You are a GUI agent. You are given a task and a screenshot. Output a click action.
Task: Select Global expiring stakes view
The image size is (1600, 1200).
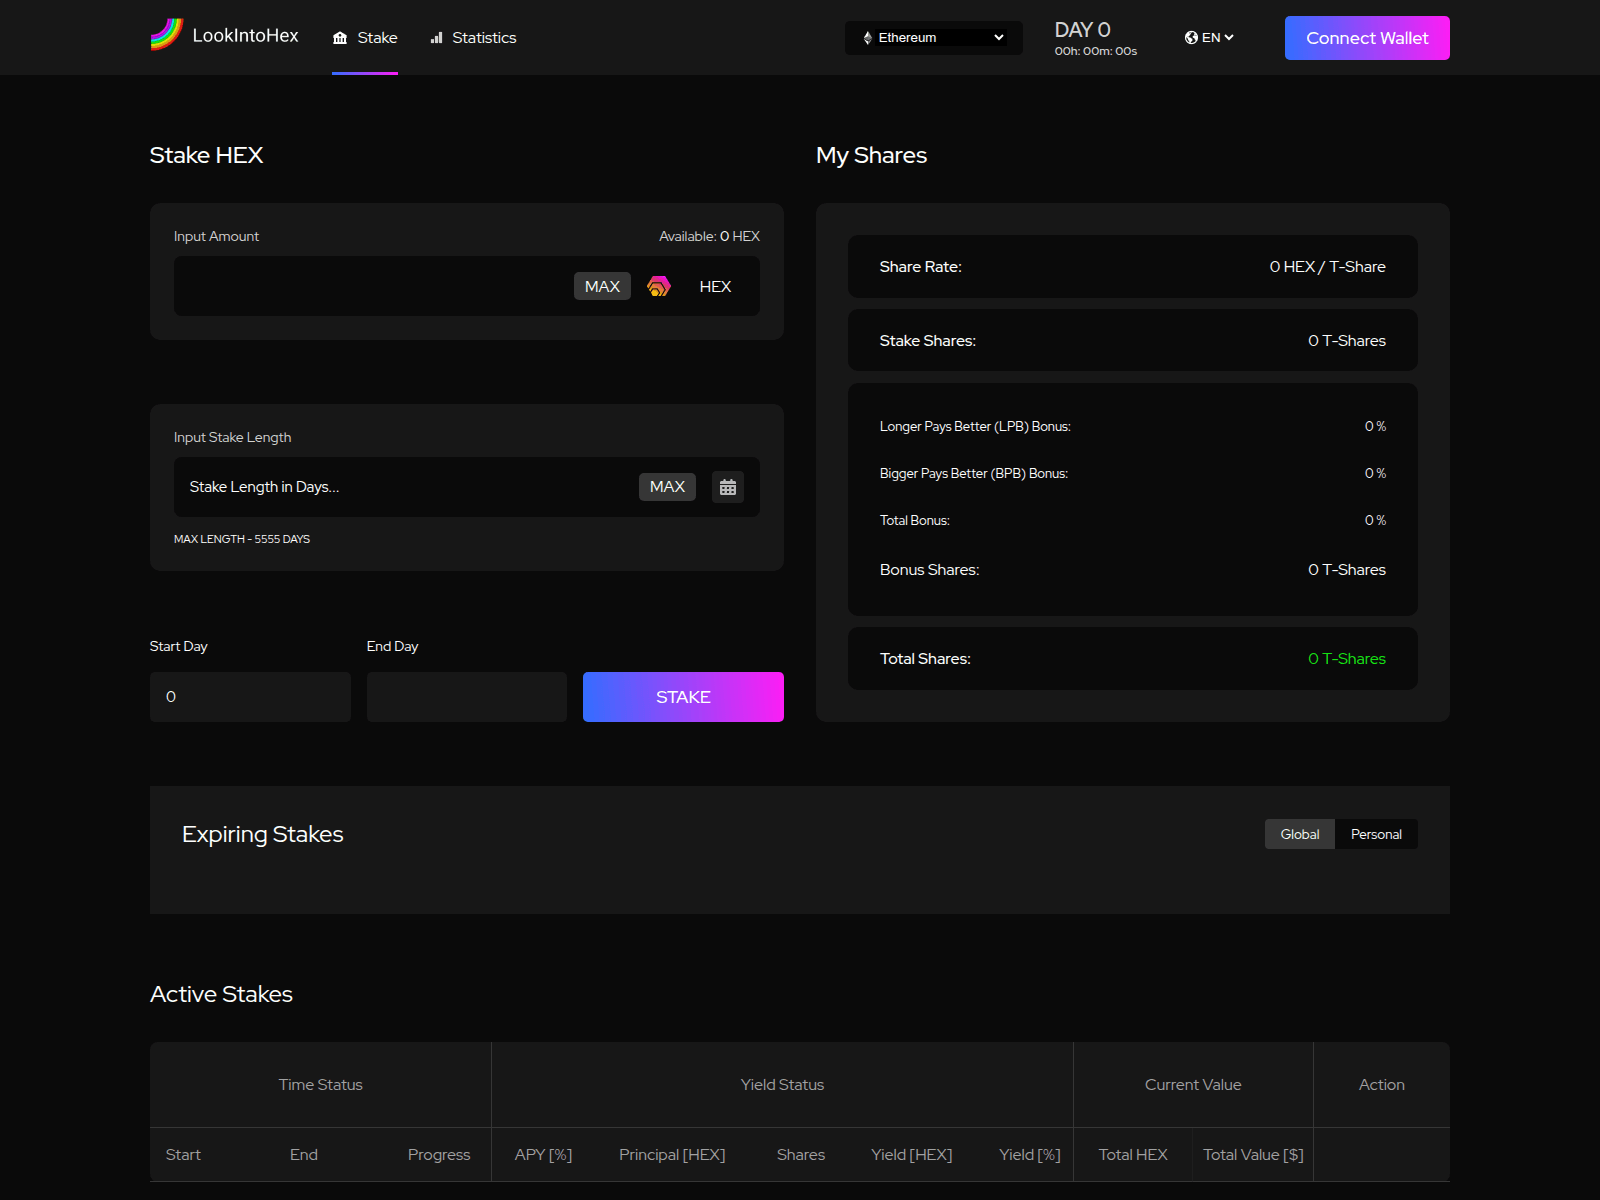(x=1300, y=834)
